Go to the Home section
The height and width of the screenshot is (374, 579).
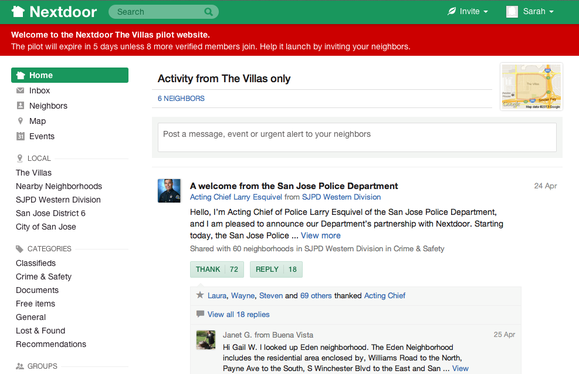tap(70, 75)
